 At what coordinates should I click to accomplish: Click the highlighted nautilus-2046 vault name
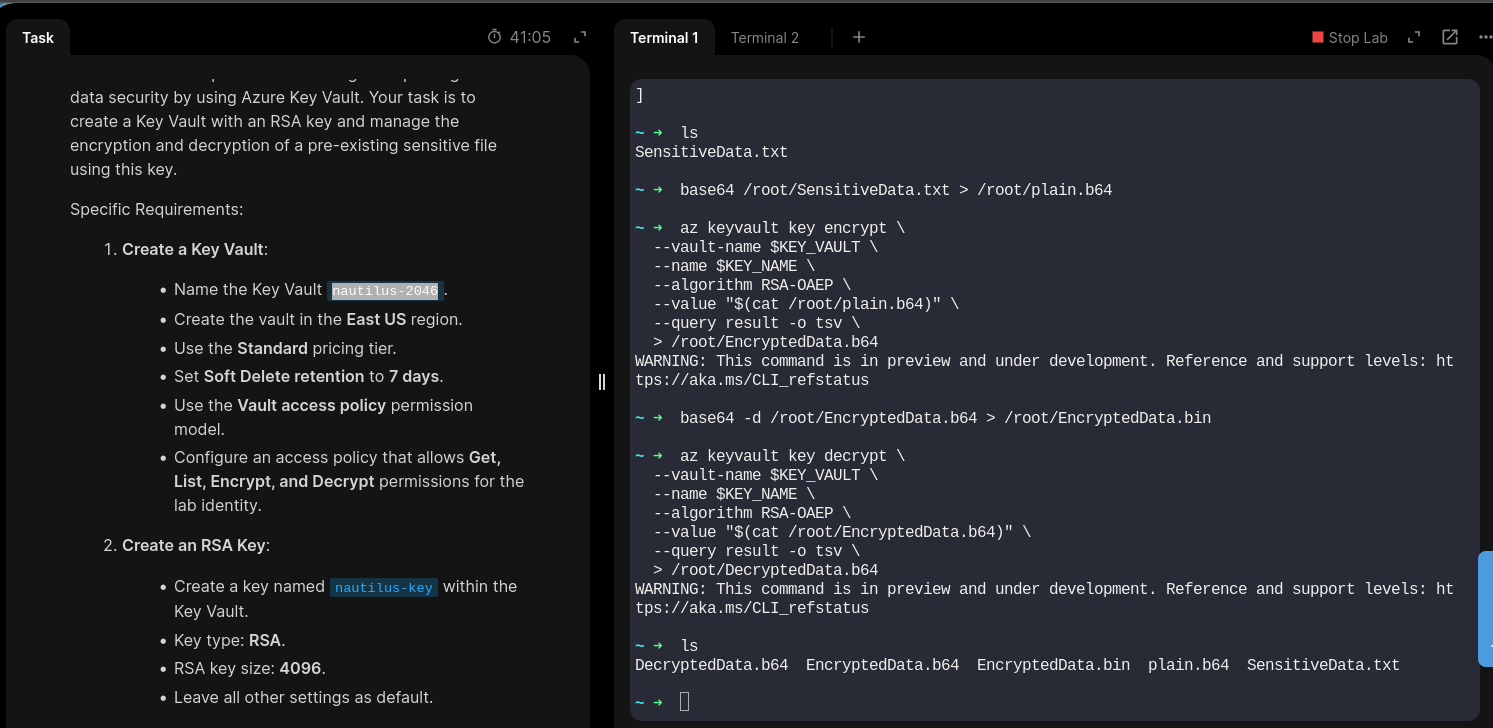[x=385, y=291]
